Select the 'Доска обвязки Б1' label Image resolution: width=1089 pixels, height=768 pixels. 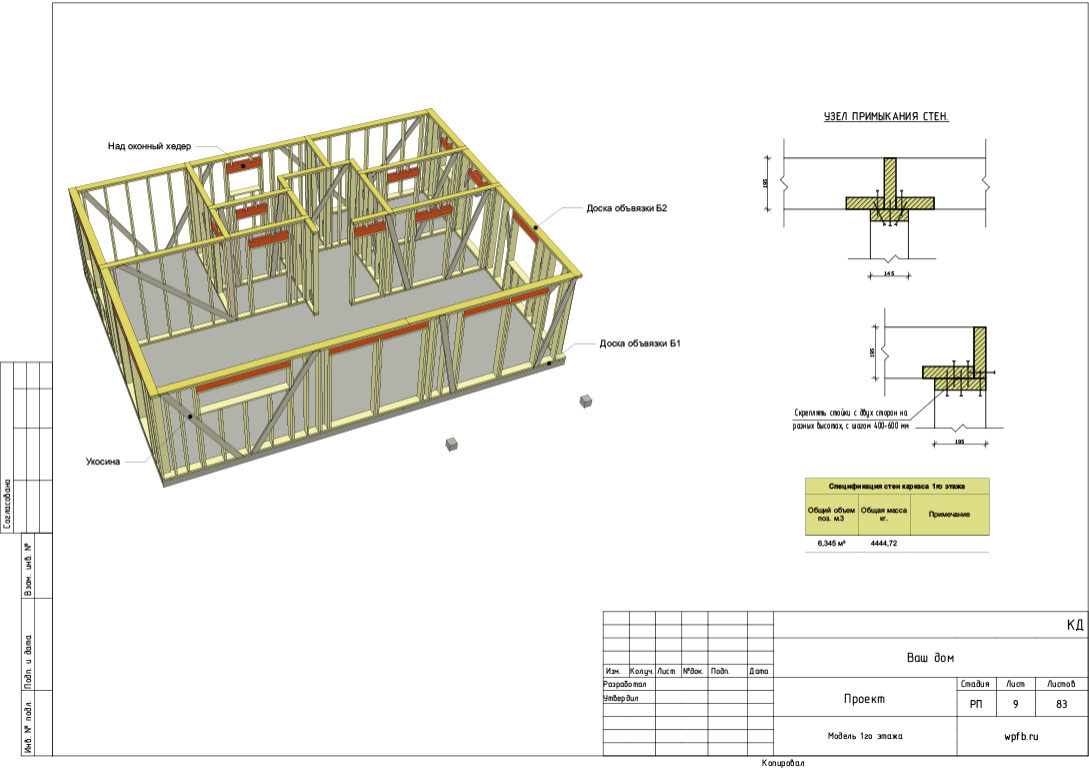[640, 343]
